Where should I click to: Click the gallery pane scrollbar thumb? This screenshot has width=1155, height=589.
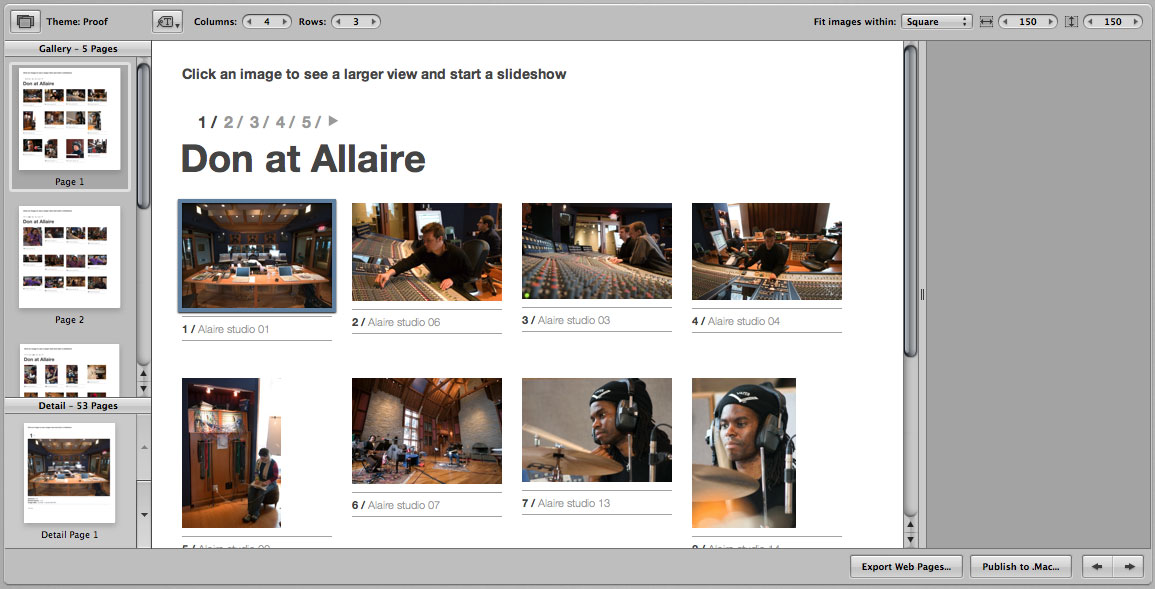pos(144,136)
